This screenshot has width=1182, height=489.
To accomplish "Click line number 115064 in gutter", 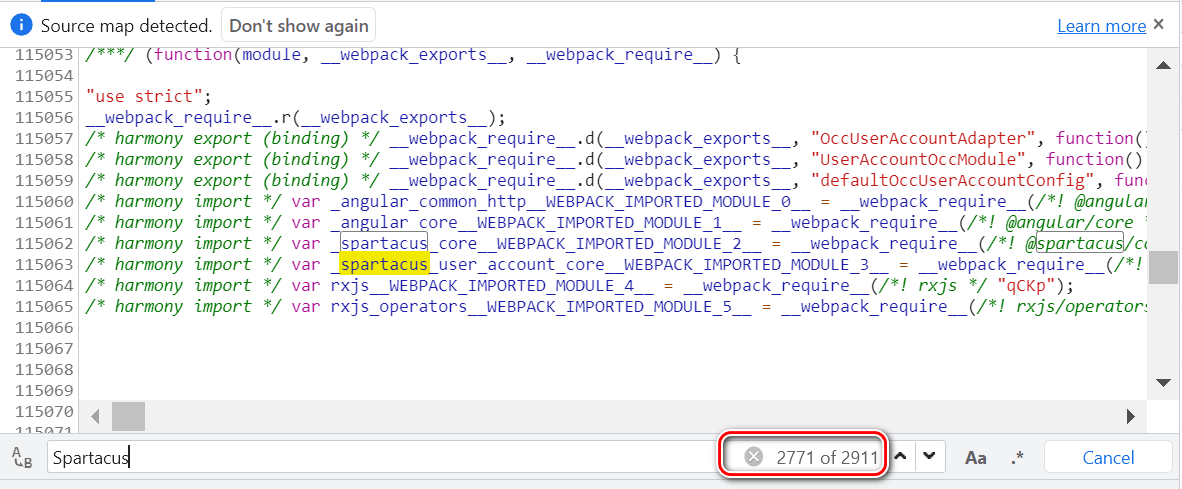I will click(x=44, y=286).
